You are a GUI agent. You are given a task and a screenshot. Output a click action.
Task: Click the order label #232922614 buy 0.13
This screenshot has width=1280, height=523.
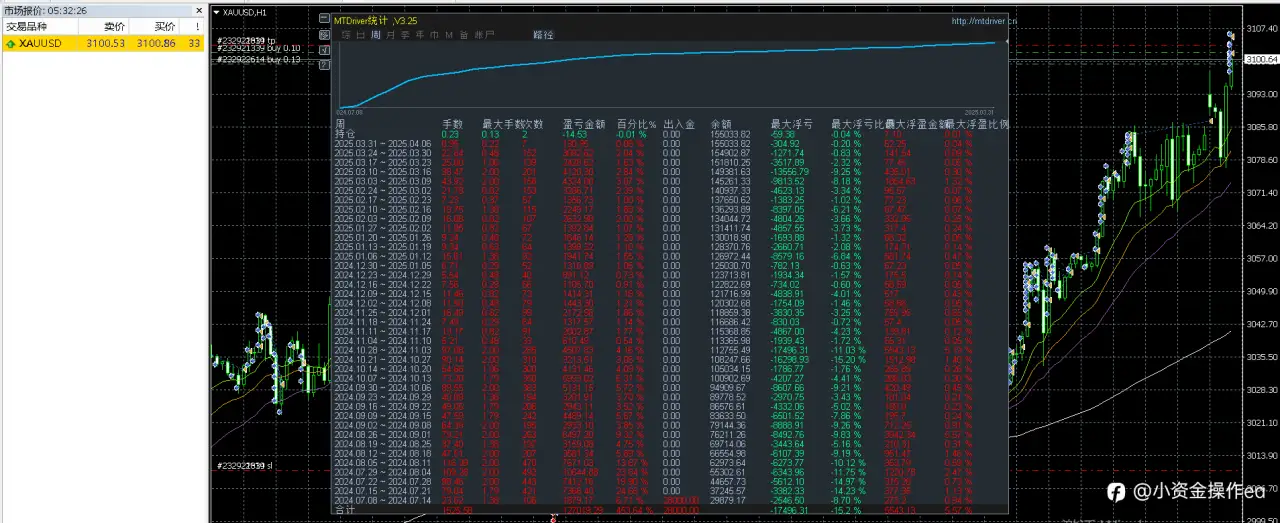tap(259, 60)
